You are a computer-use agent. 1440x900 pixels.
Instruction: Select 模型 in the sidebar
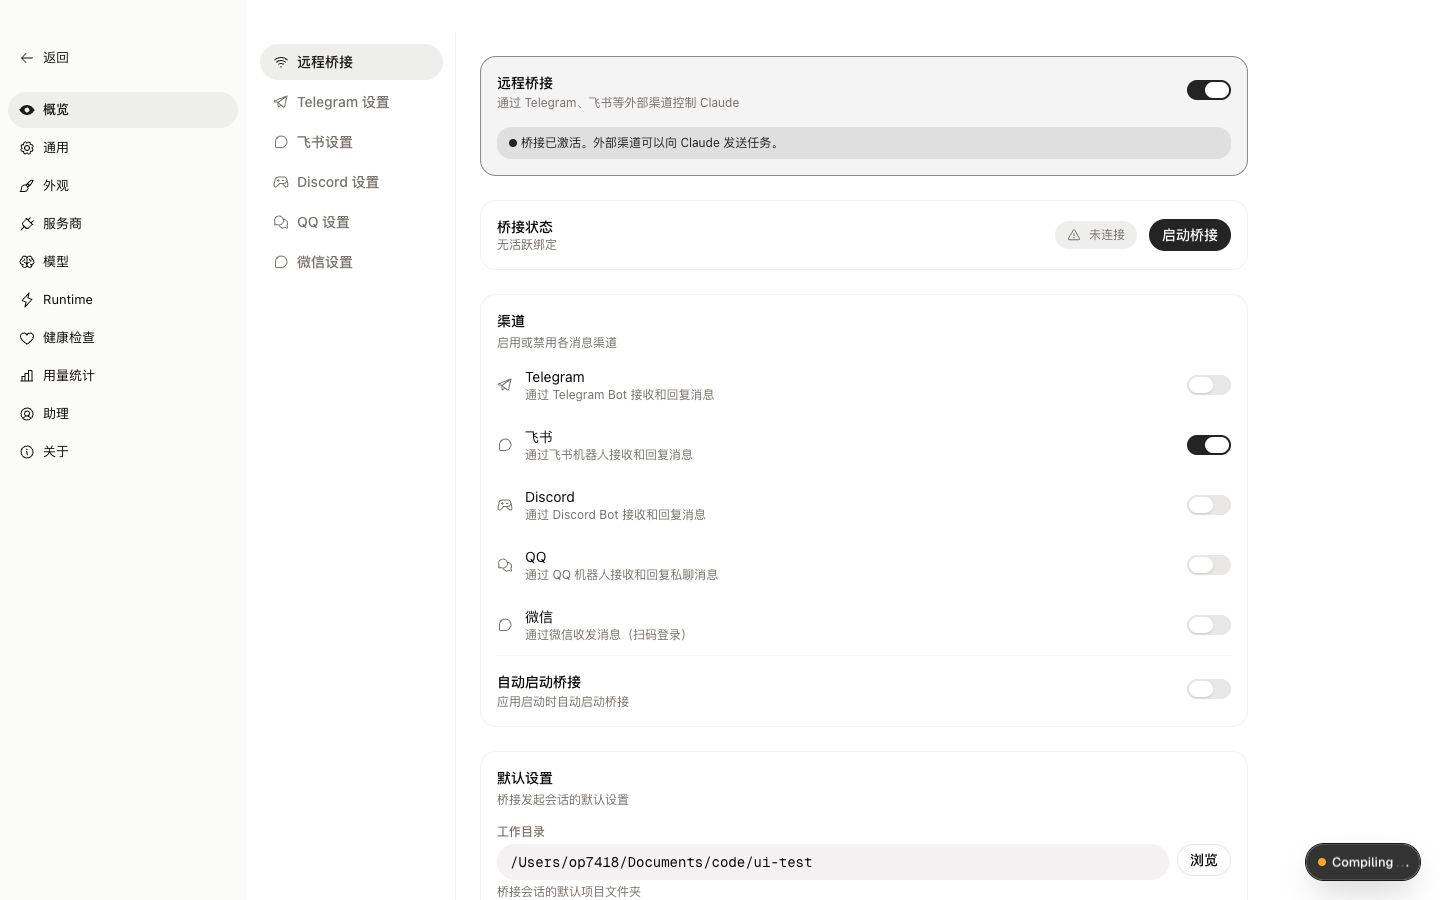pyautogui.click(x=123, y=262)
